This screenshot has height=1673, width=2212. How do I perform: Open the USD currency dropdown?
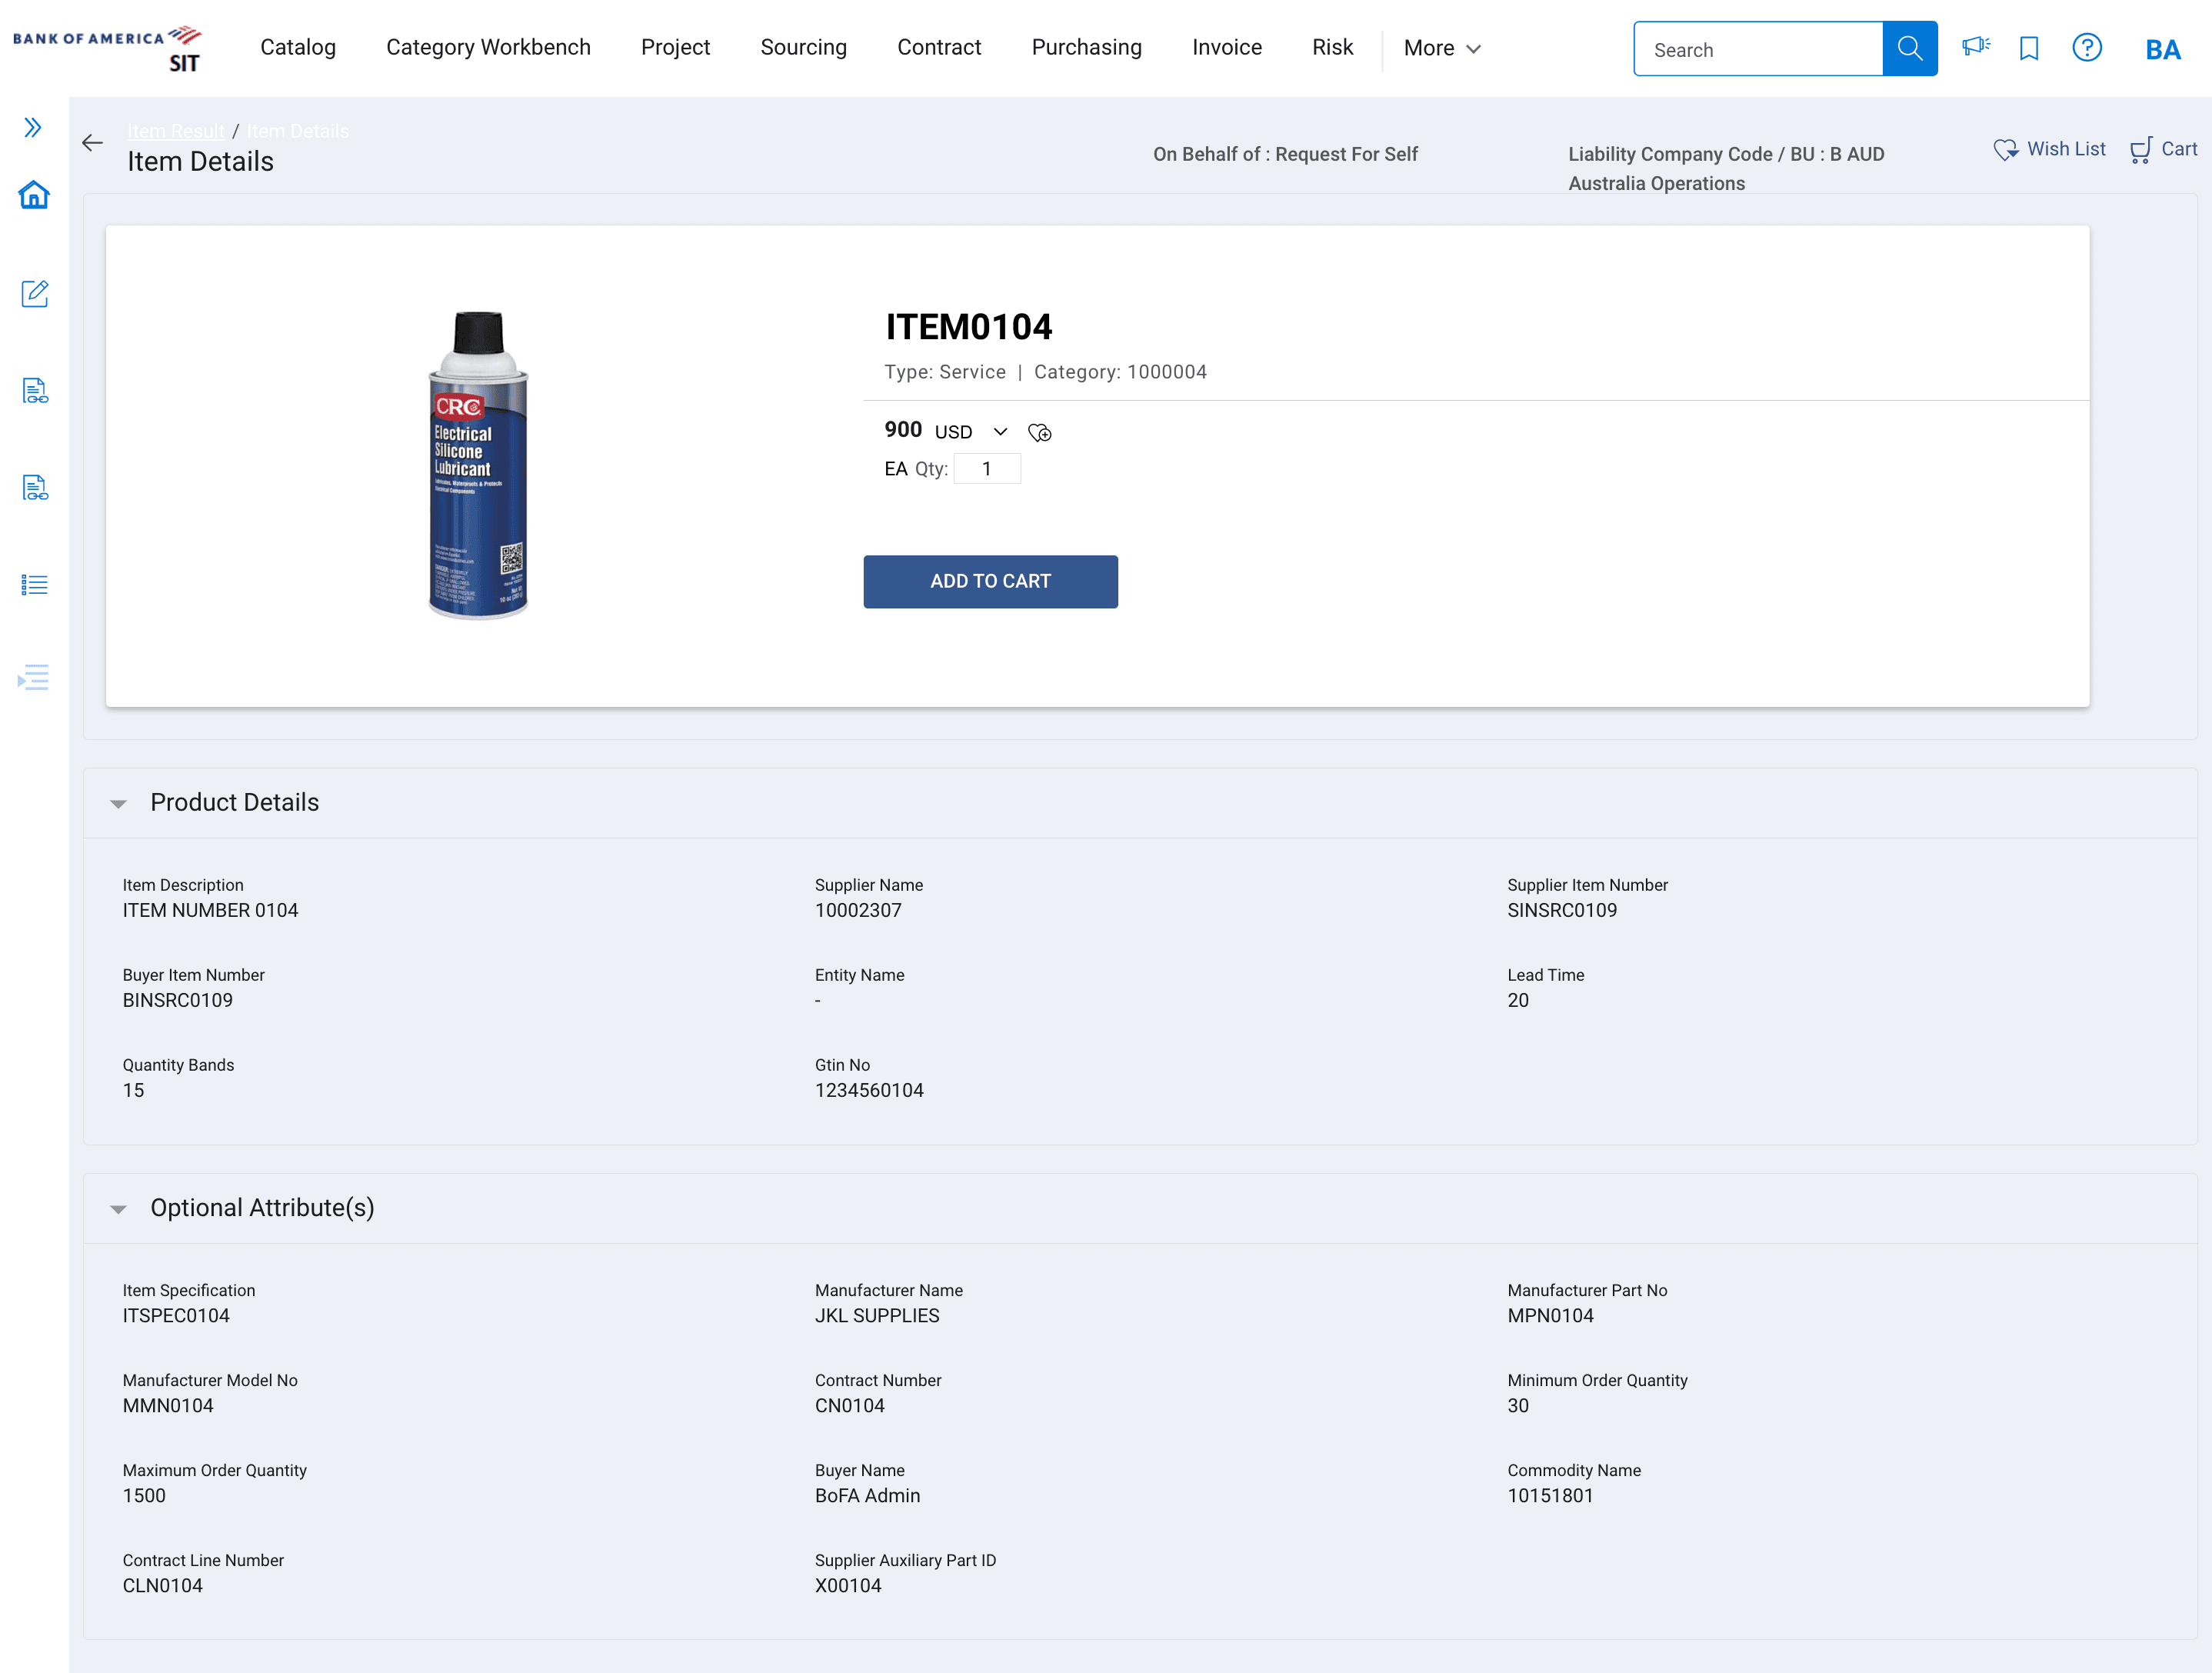[x=999, y=432]
